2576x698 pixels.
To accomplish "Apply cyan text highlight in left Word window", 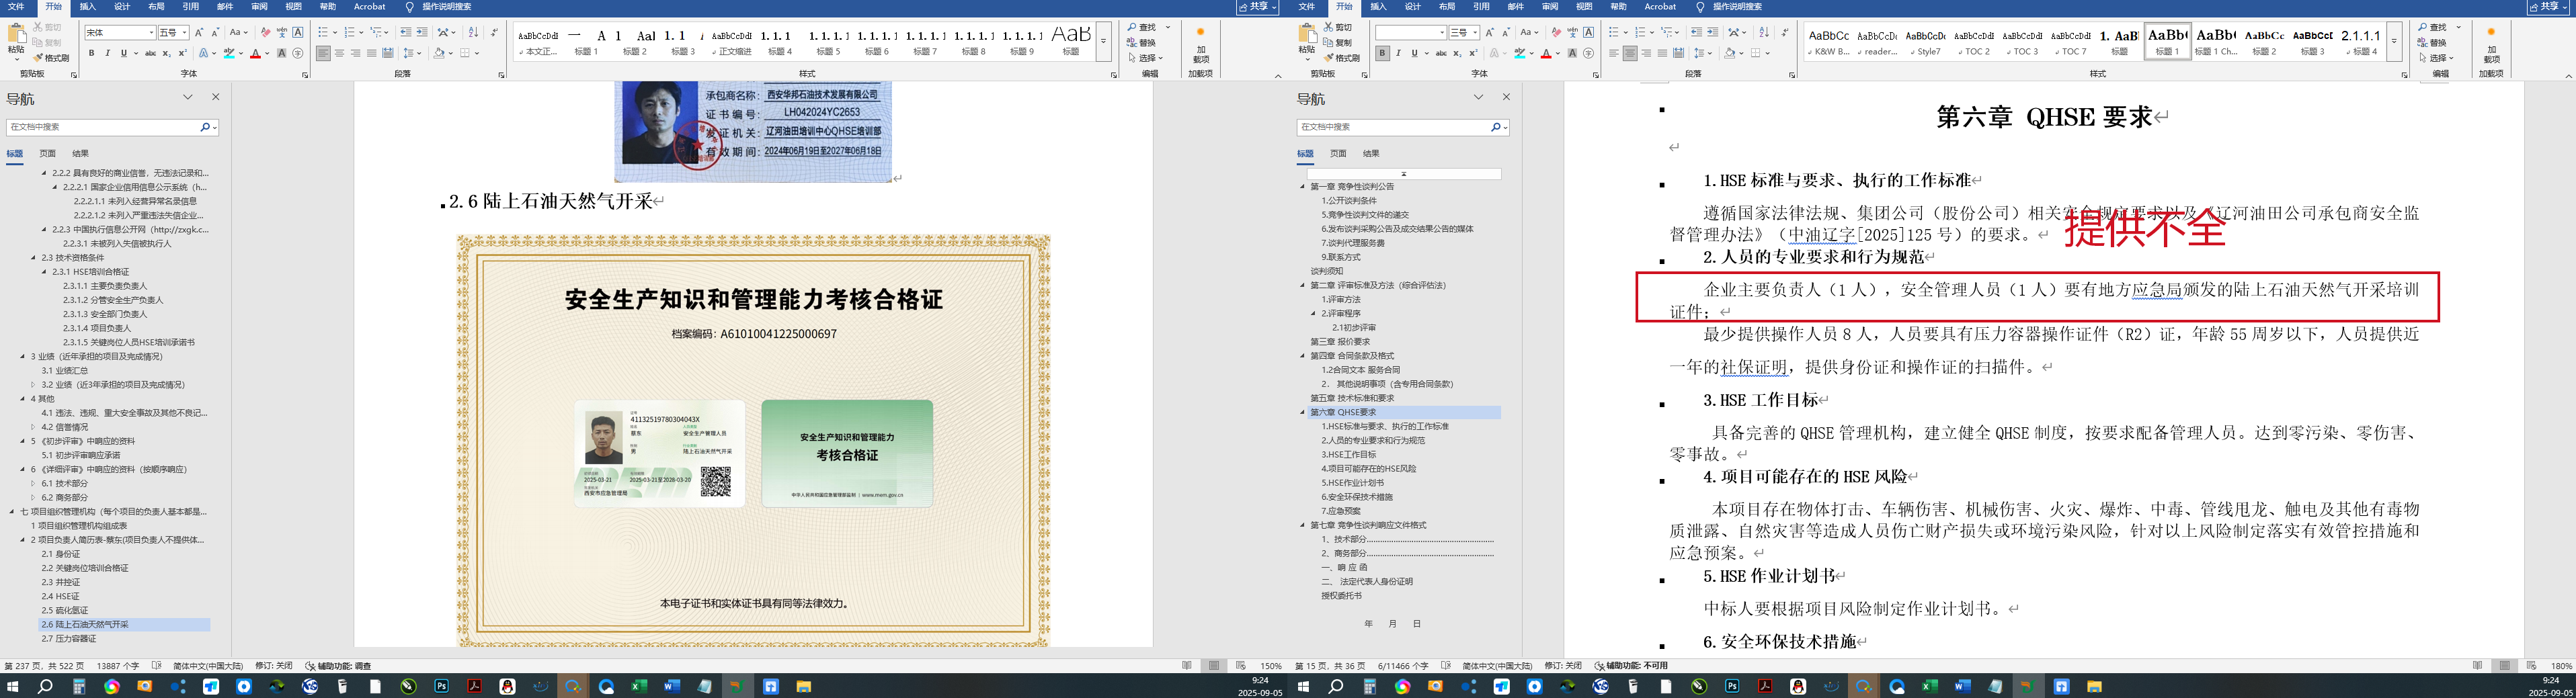I will point(229,53).
